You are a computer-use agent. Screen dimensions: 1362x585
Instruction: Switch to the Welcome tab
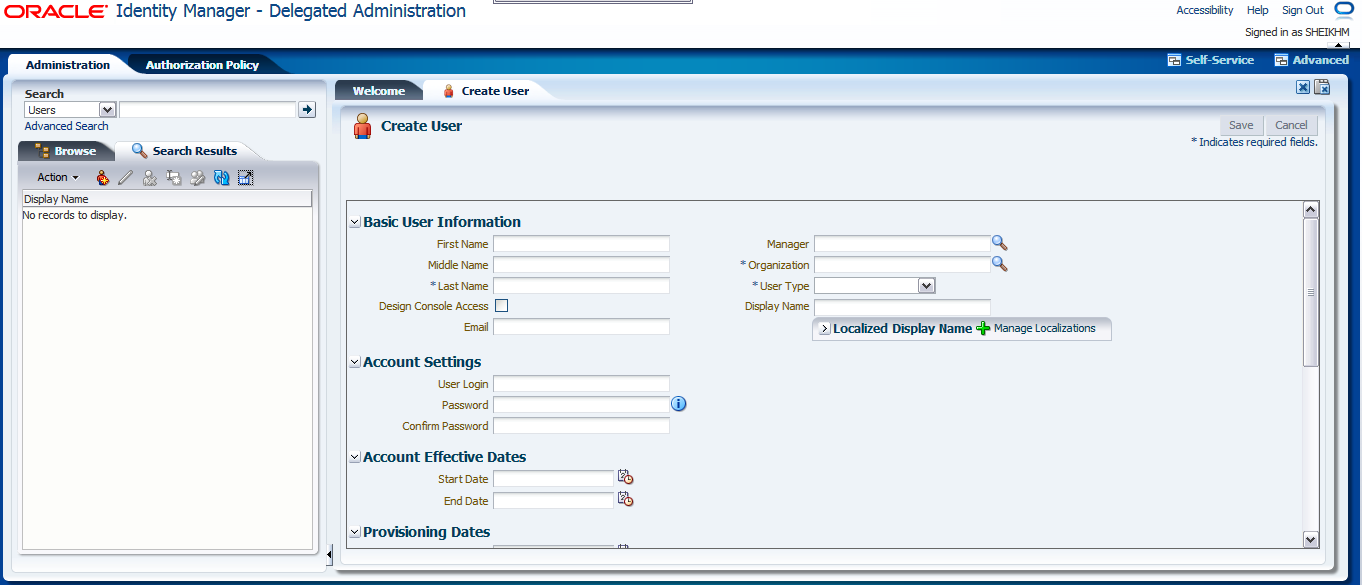coord(379,91)
